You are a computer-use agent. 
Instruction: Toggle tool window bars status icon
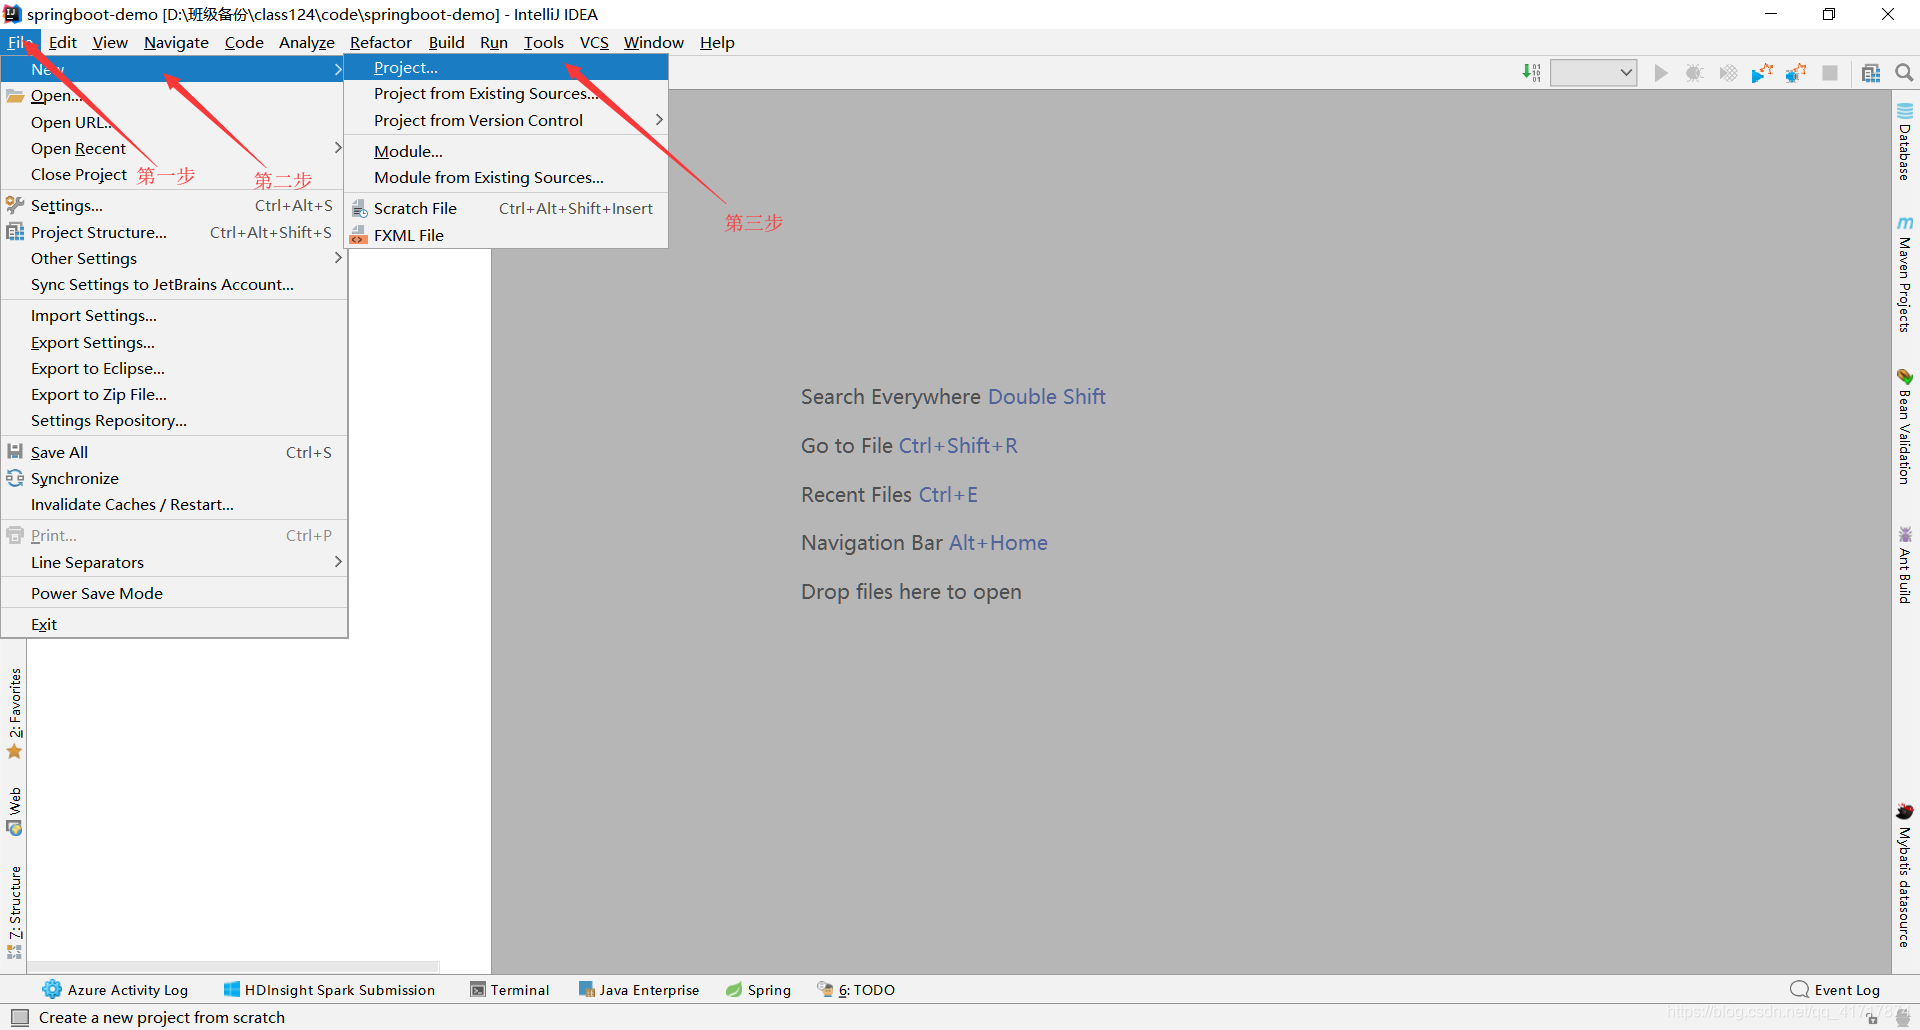coord(19,1017)
